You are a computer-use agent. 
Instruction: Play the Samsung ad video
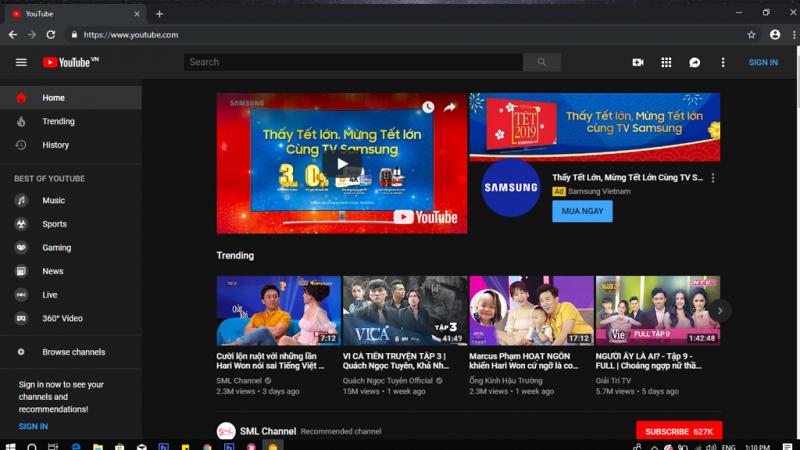pos(342,164)
